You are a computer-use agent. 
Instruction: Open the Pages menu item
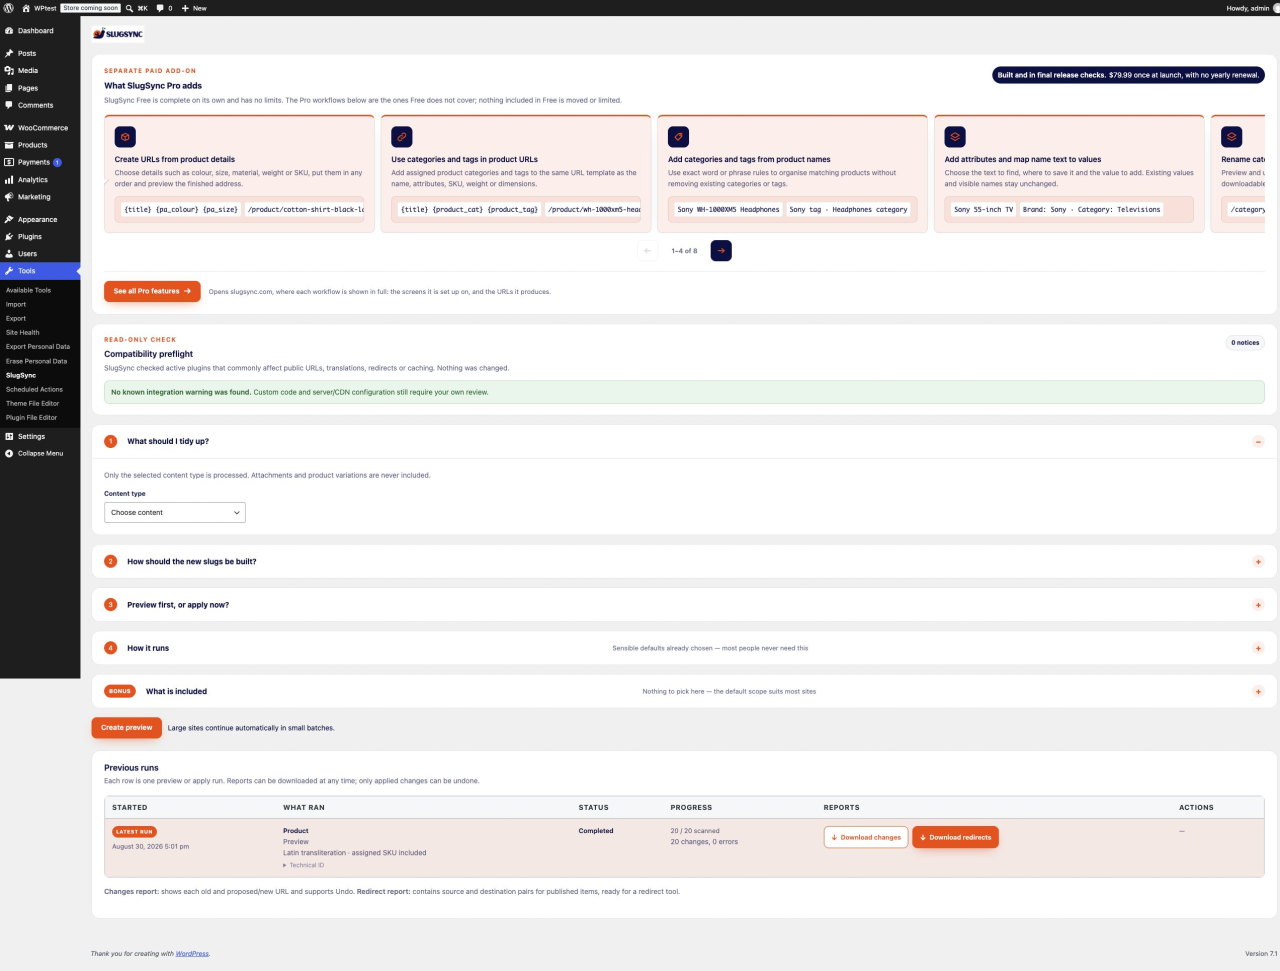click(40, 88)
